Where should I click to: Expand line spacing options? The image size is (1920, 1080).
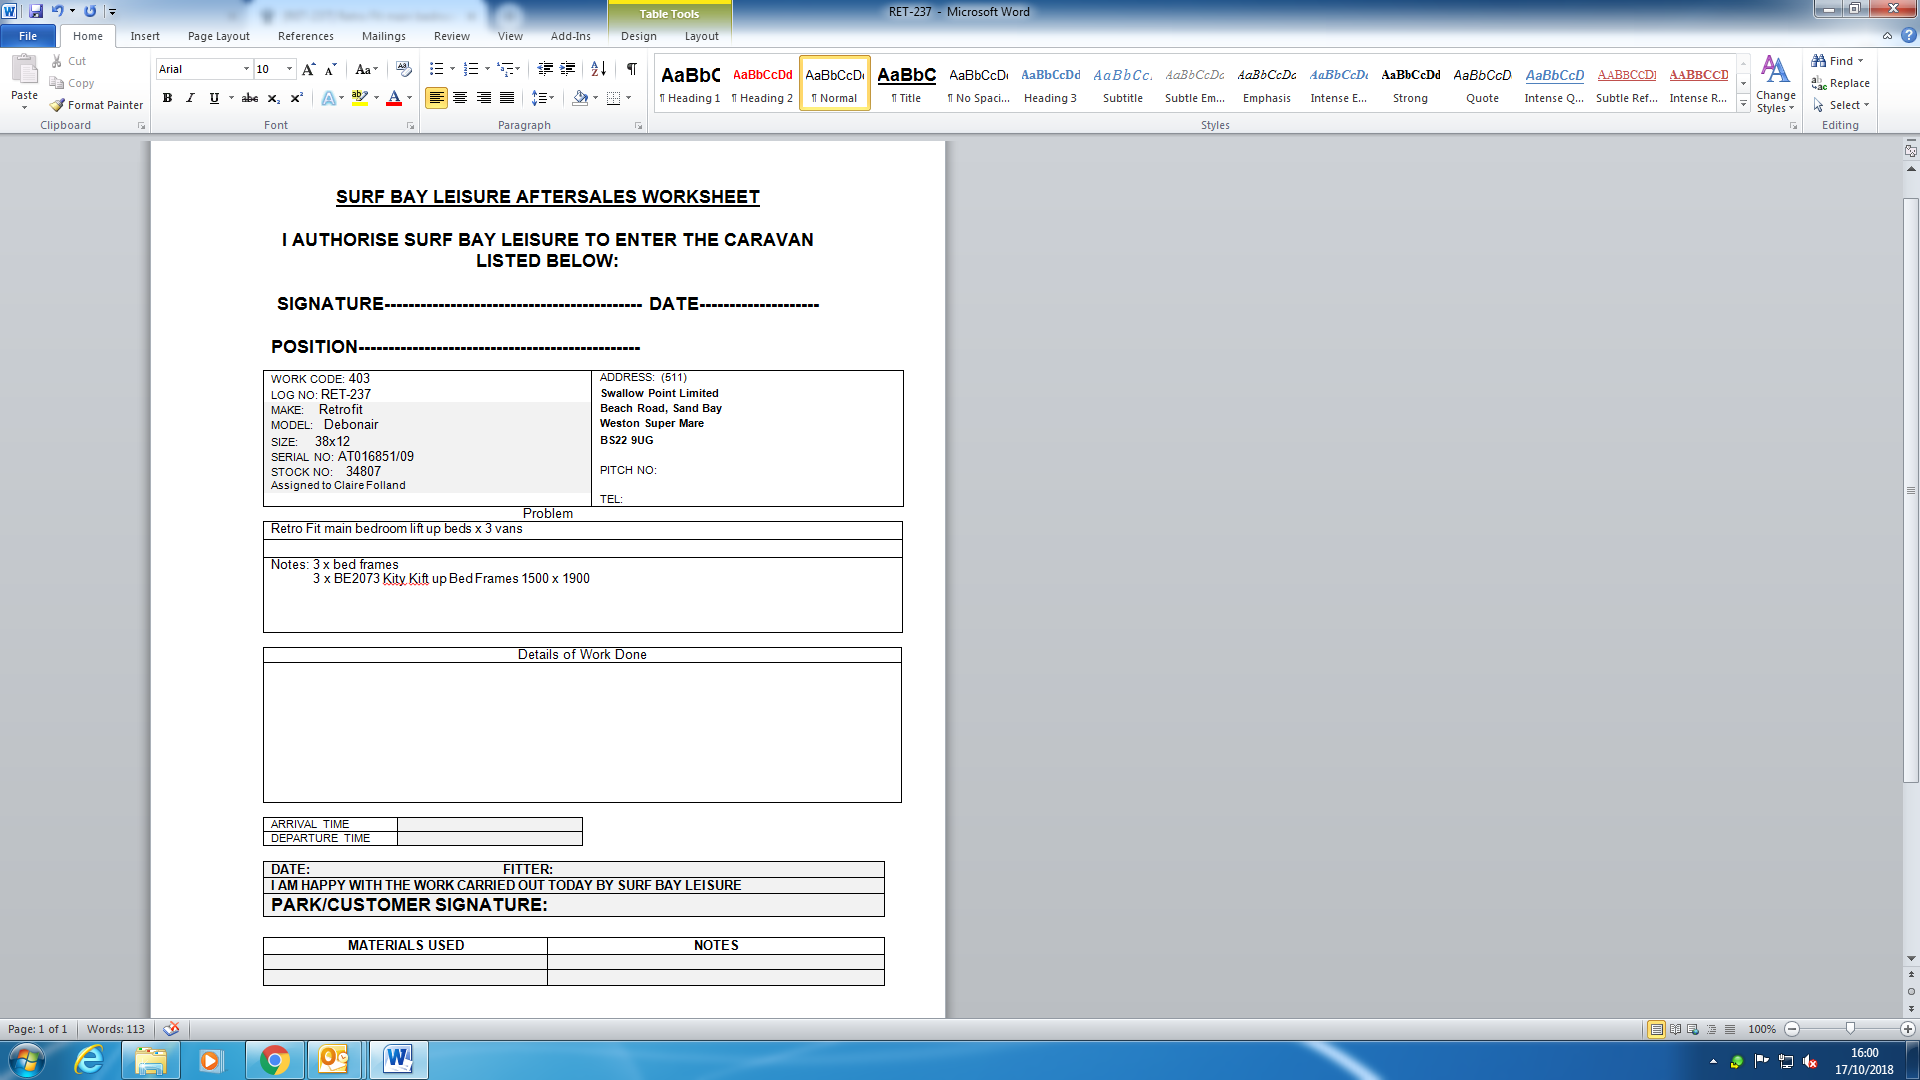(543, 98)
